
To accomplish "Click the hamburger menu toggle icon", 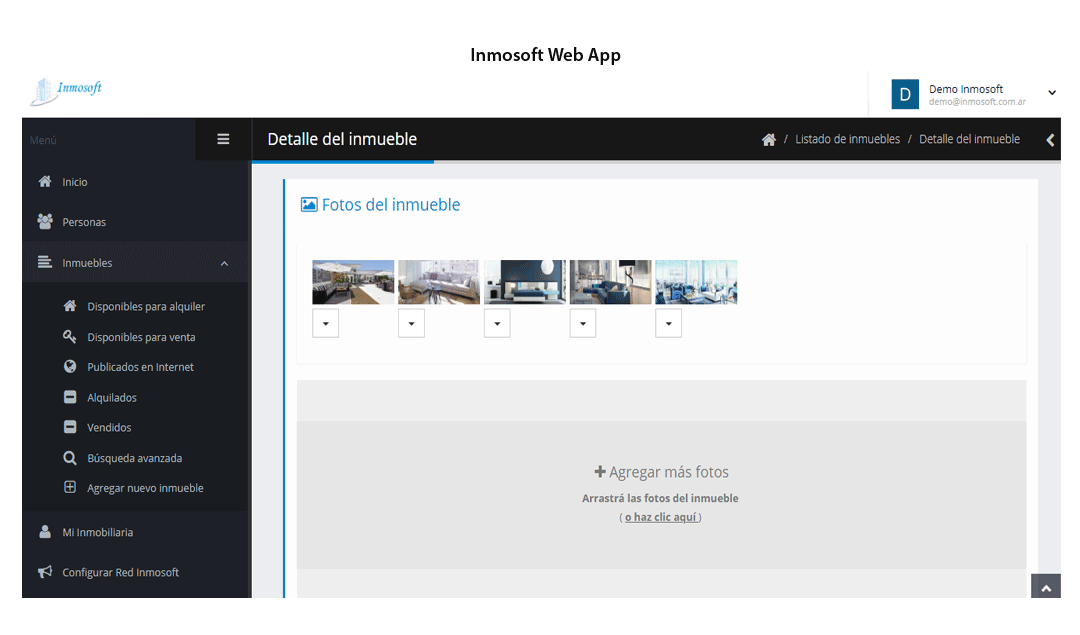I will [x=223, y=139].
